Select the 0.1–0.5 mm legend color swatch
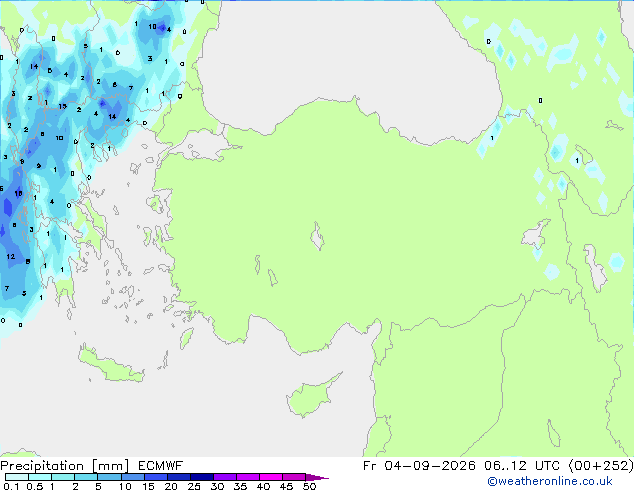634x490 pixels. click(17, 477)
